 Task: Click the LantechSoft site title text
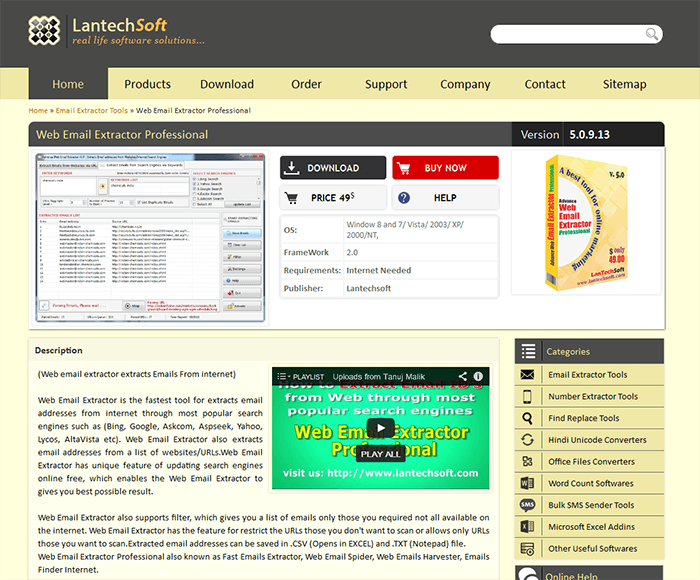[x=119, y=25]
